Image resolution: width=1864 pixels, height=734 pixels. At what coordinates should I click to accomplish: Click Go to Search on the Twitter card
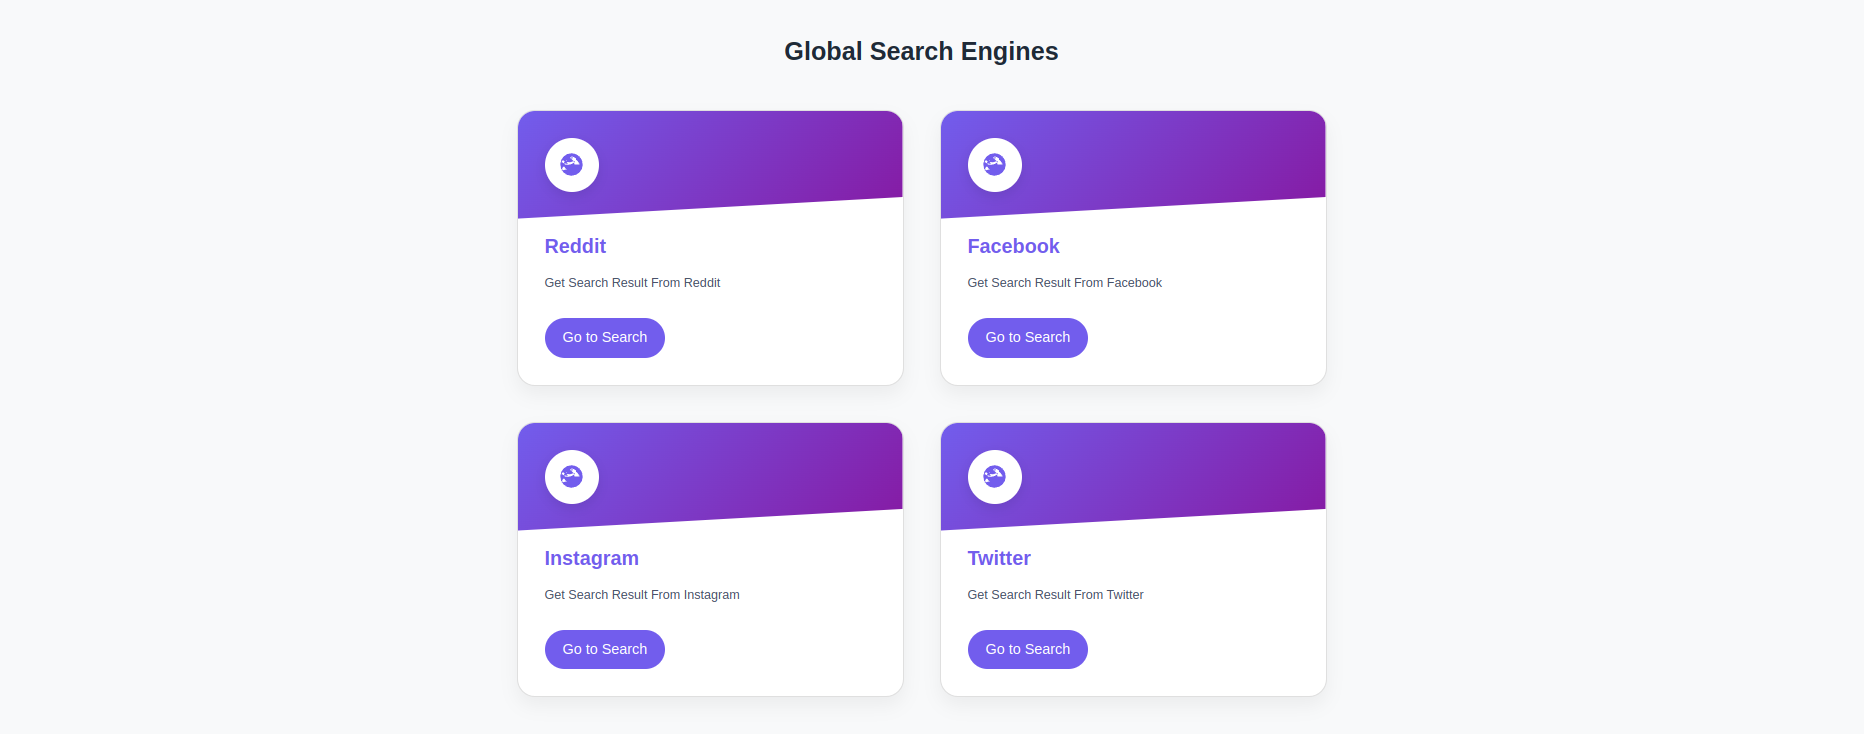[x=1027, y=649]
